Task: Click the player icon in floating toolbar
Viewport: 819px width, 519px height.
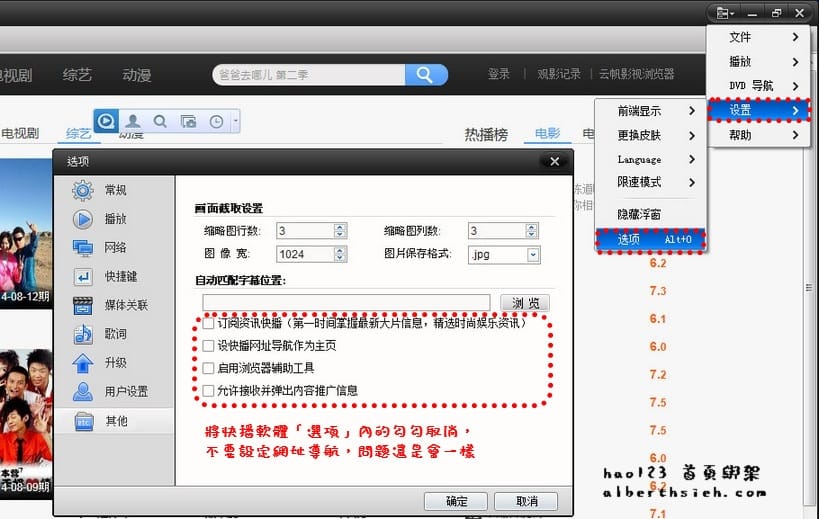Action: tap(106, 121)
